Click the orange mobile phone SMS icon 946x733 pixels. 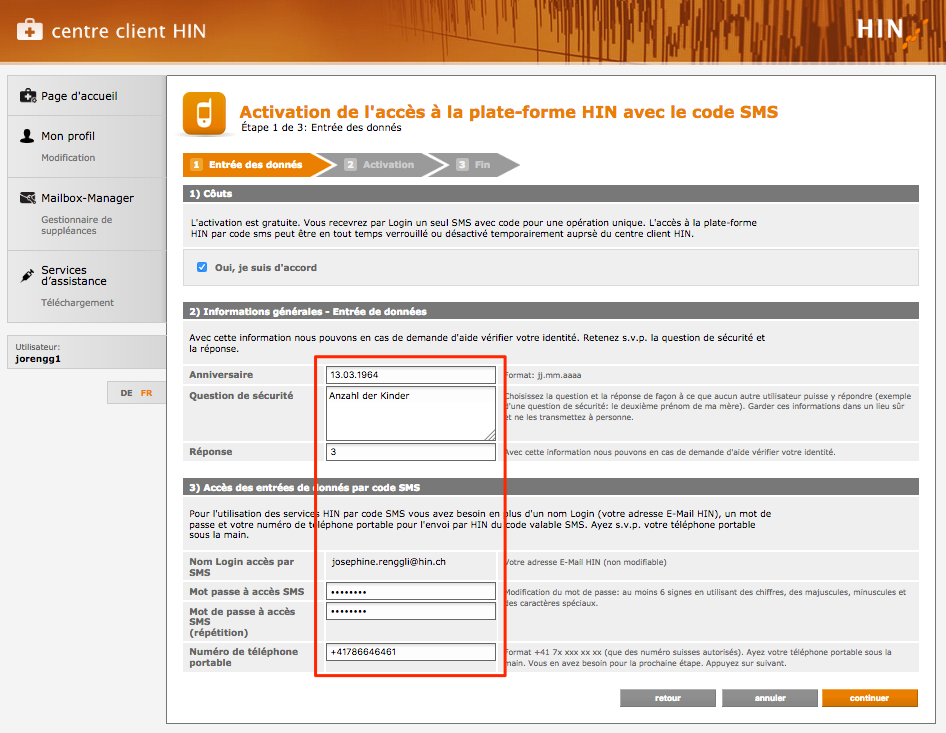tap(205, 113)
